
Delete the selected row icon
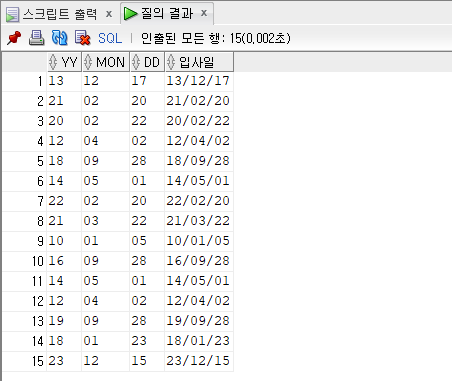coord(82,38)
